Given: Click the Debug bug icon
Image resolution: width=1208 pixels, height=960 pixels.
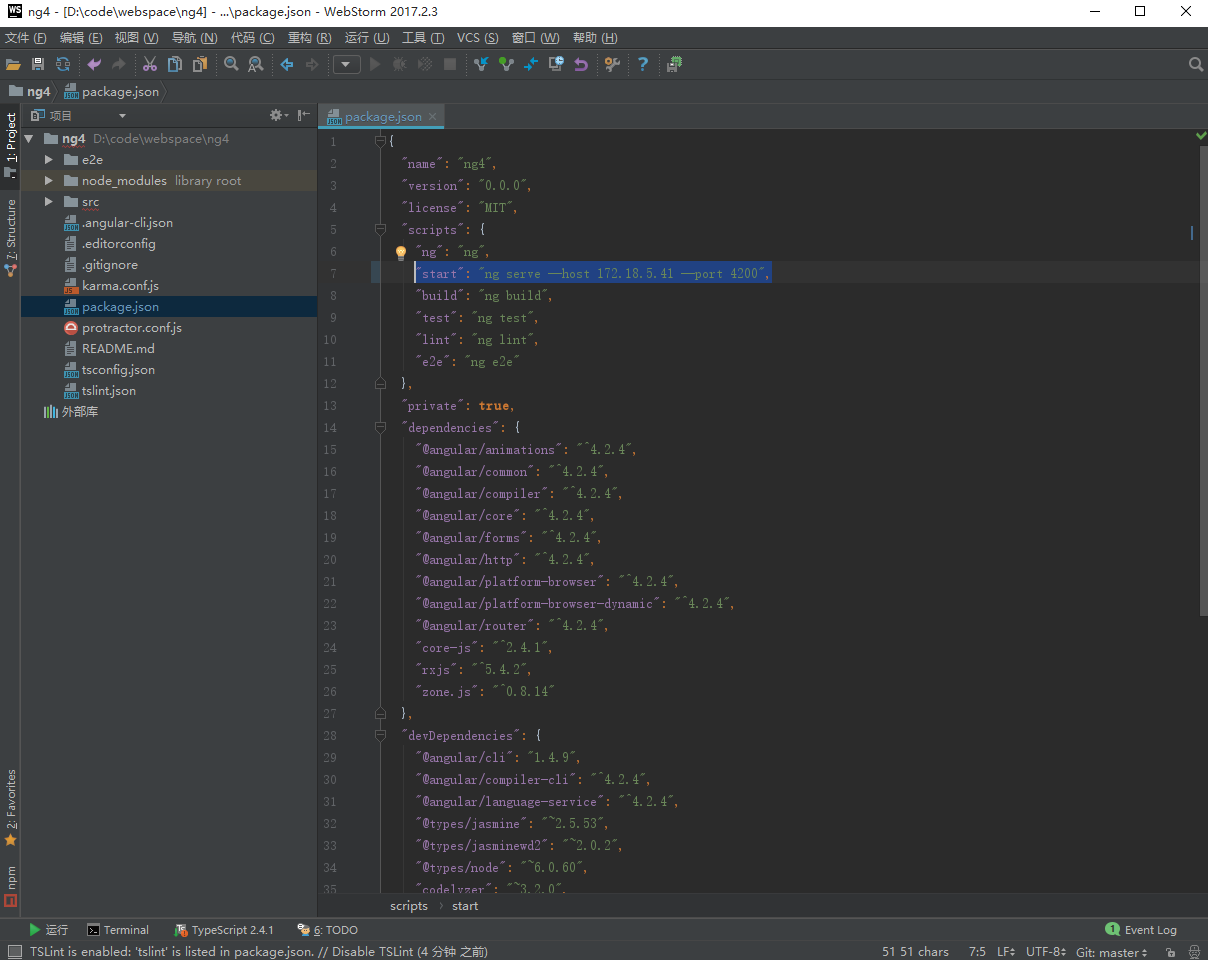Looking at the screenshot, I should pos(400,64).
